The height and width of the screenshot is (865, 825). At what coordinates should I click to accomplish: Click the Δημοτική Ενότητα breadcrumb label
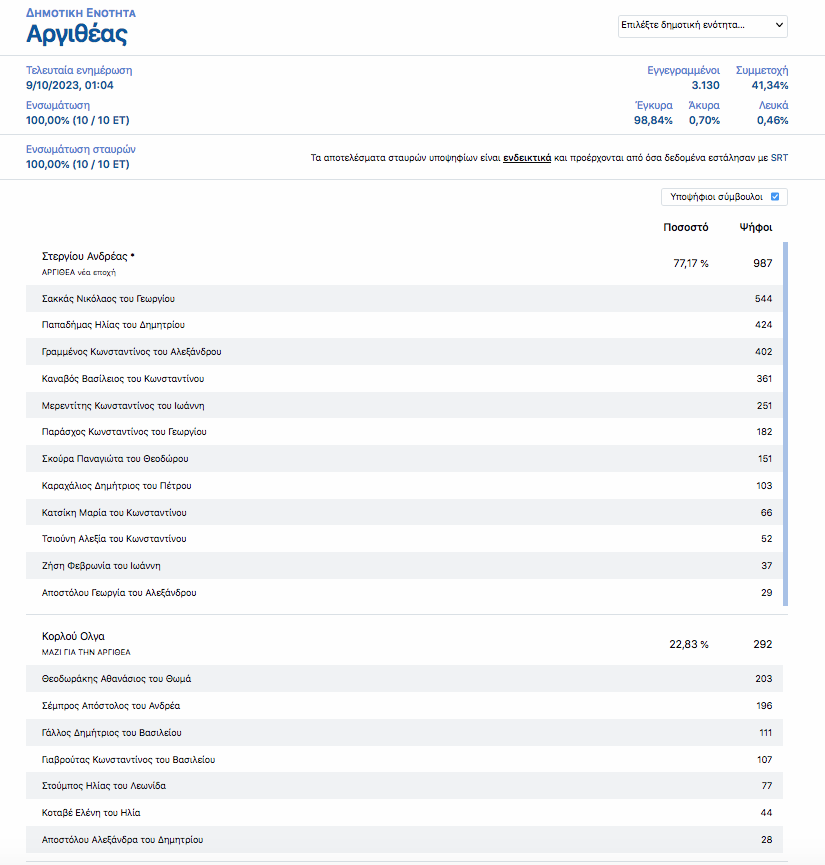point(81,13)
